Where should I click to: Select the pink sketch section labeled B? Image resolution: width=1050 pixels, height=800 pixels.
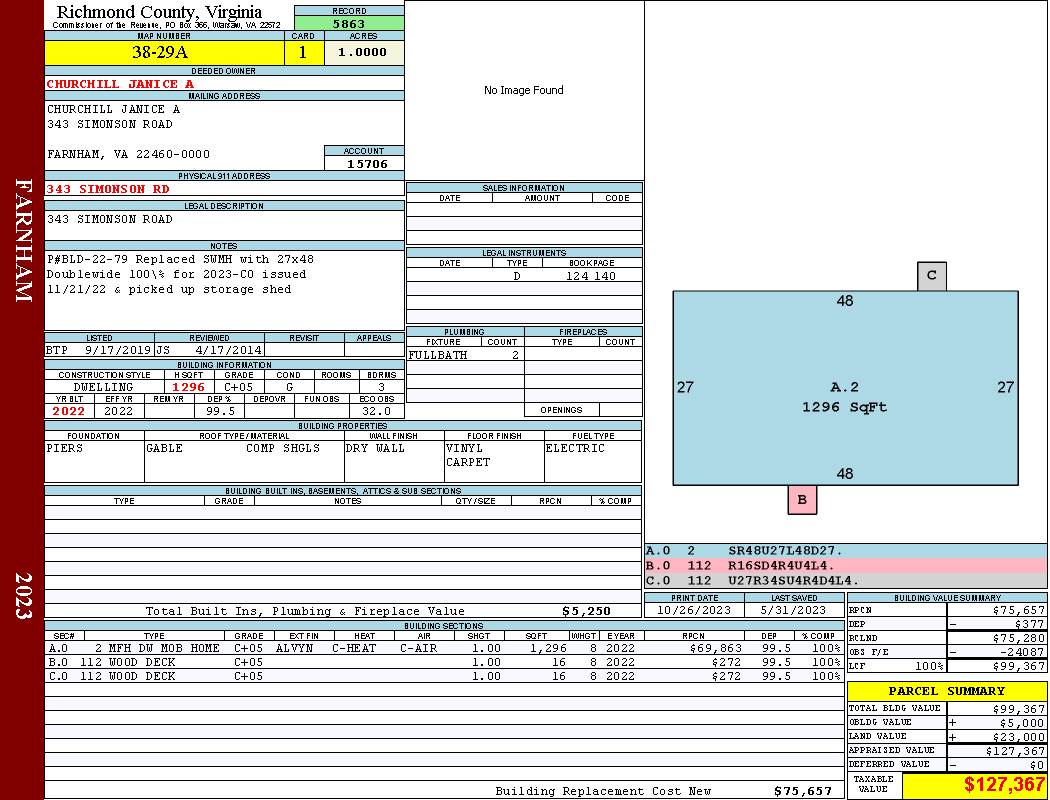click(x=802, y=499)
